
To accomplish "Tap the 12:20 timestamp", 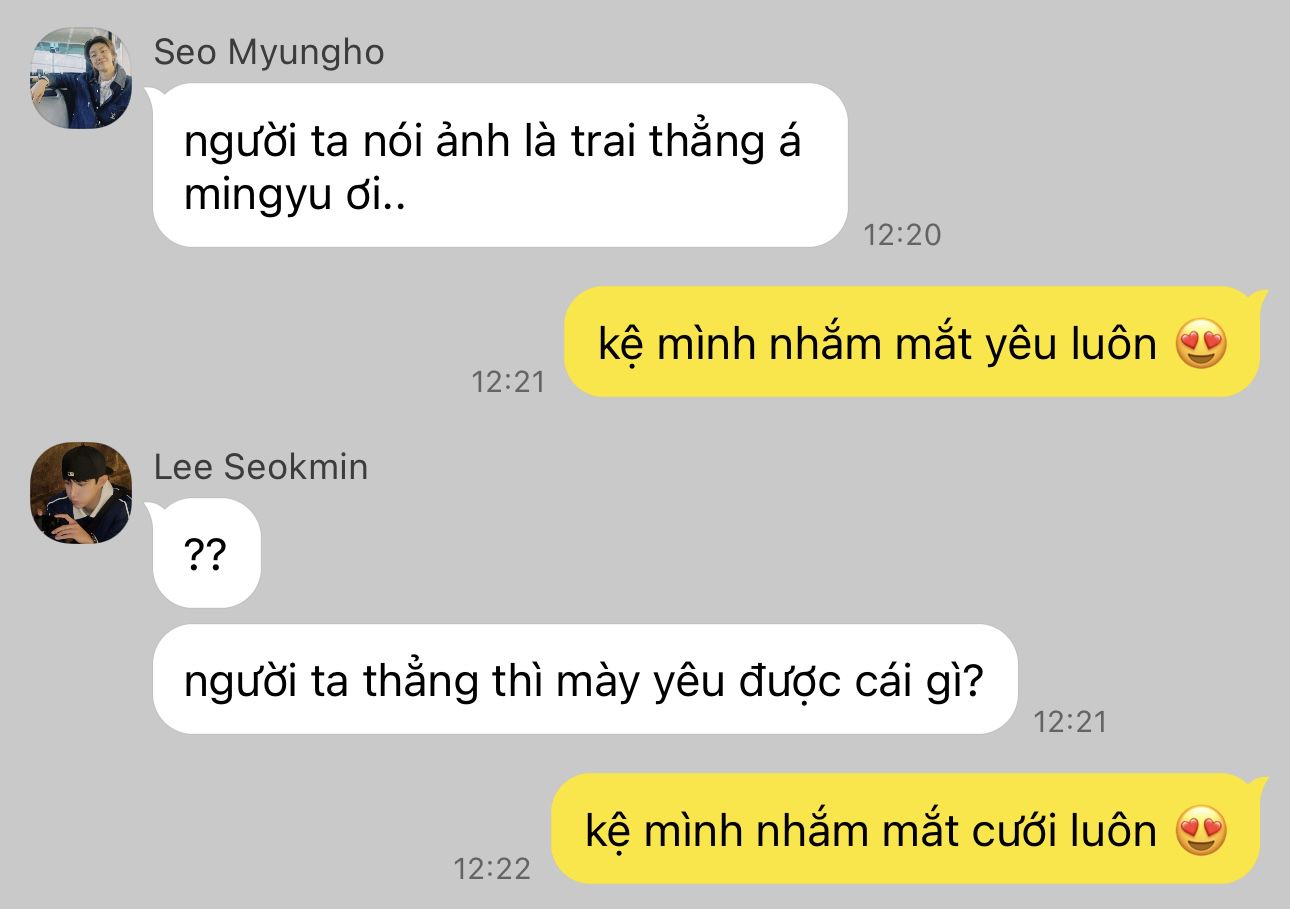I will point(902,235).
